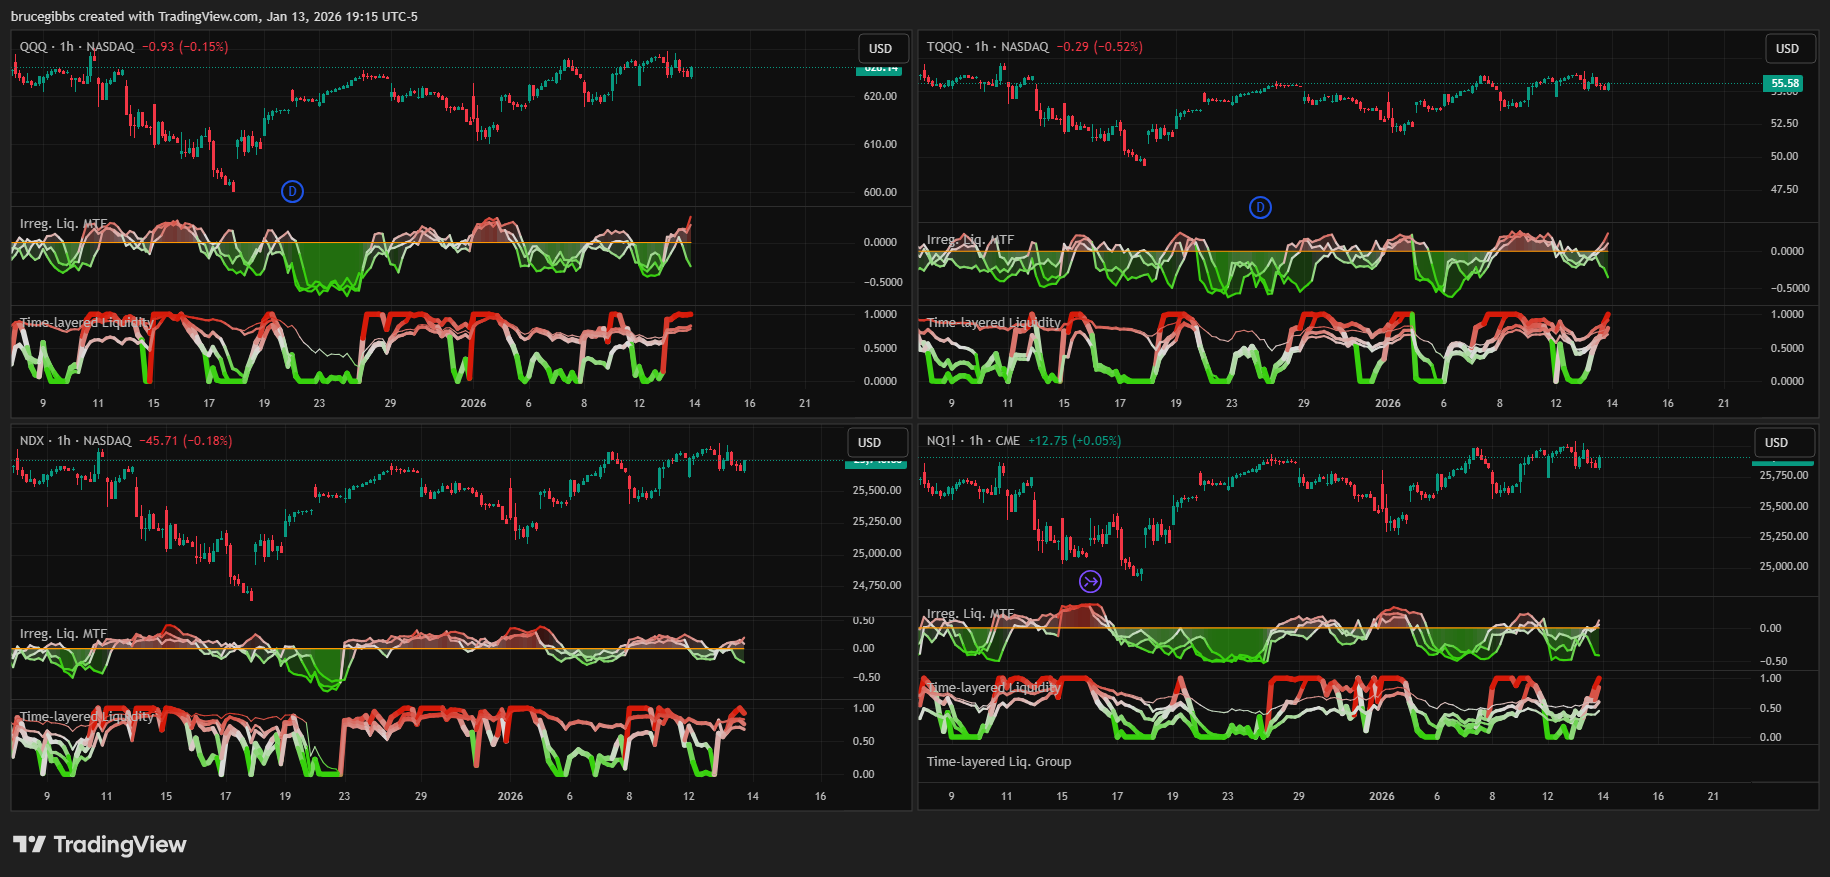Select the NDX symbol title

[x=32, y=441]
